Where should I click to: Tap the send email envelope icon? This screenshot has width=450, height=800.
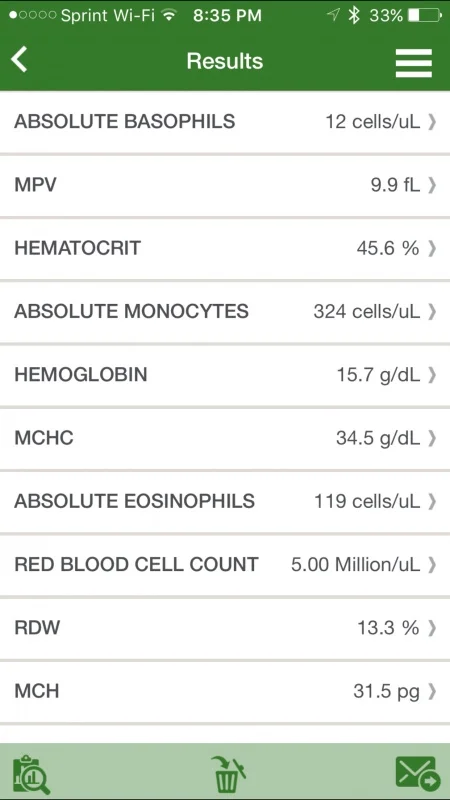tap(417, 773)
